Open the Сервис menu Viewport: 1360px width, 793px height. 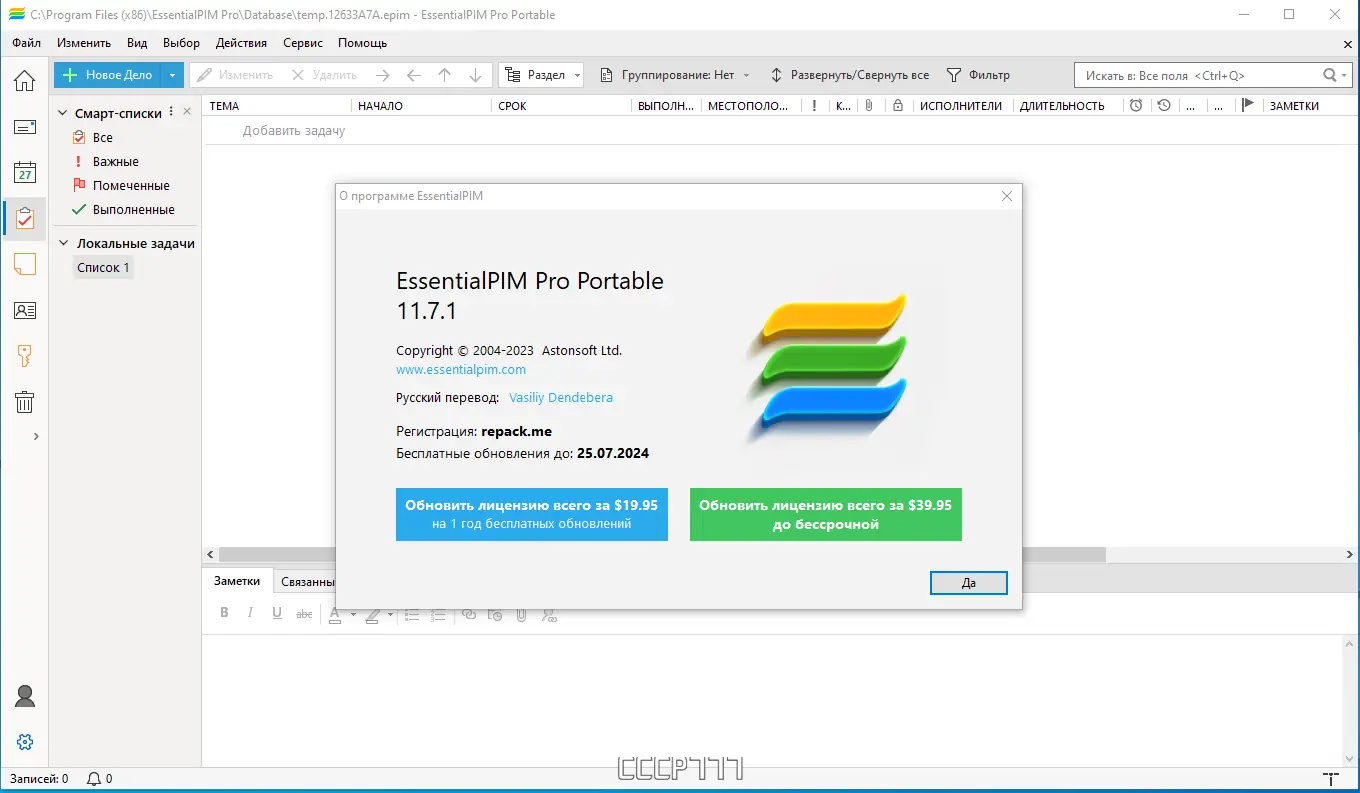click(x=302, y=43)
